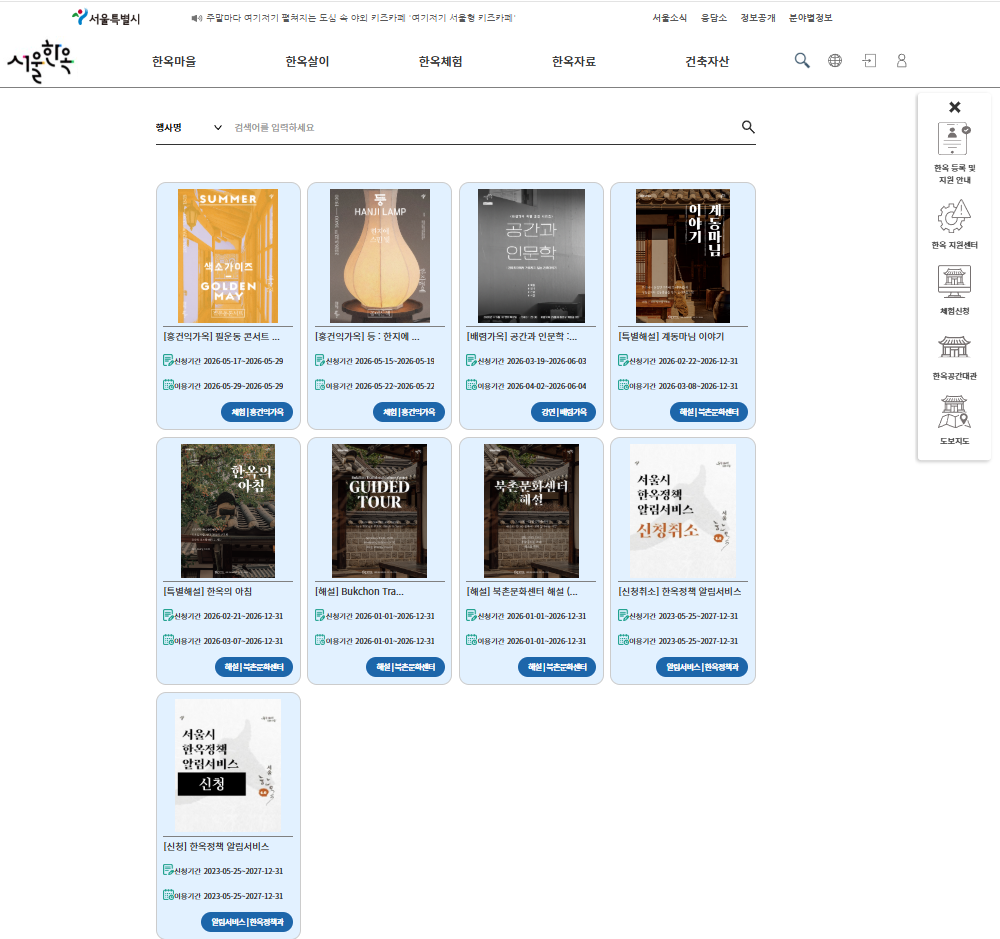This screenshot has width=1000, height=939.
Task: Click the header search magnifier icon
Action: pyautogui.click(x=802, y=61)
